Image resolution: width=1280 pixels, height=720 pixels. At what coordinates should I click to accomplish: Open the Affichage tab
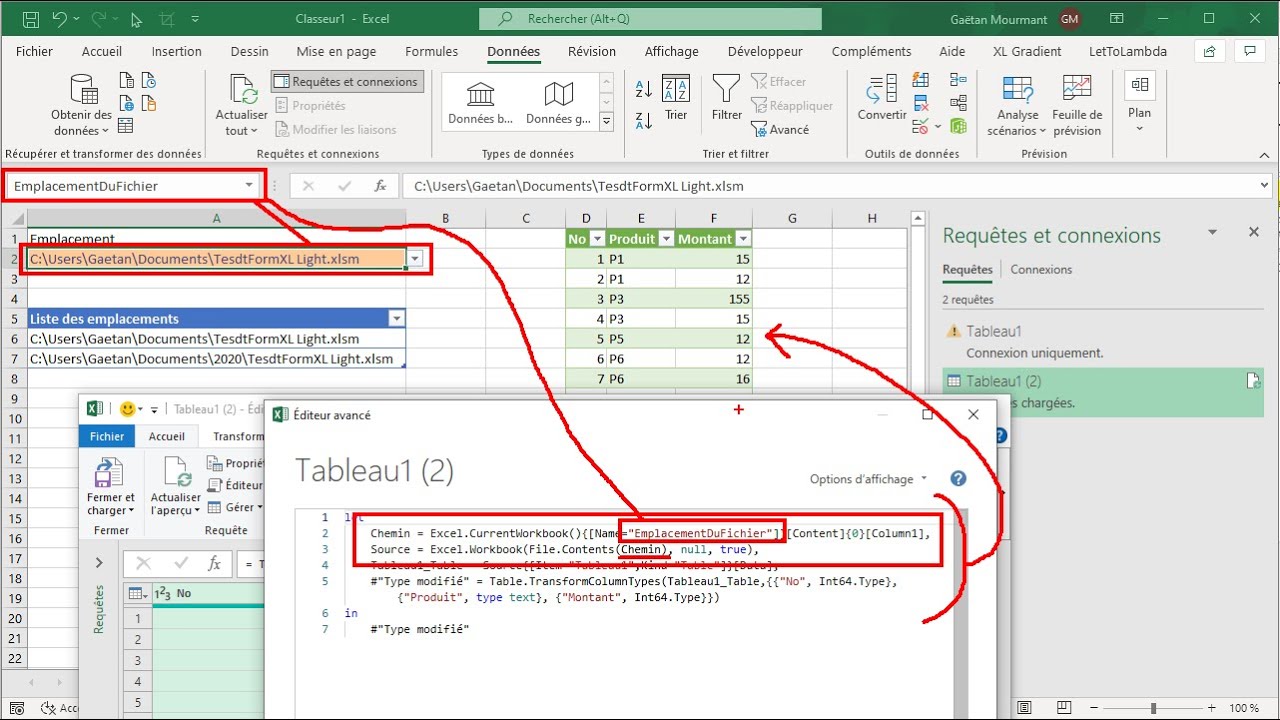[x=672, y=52]
